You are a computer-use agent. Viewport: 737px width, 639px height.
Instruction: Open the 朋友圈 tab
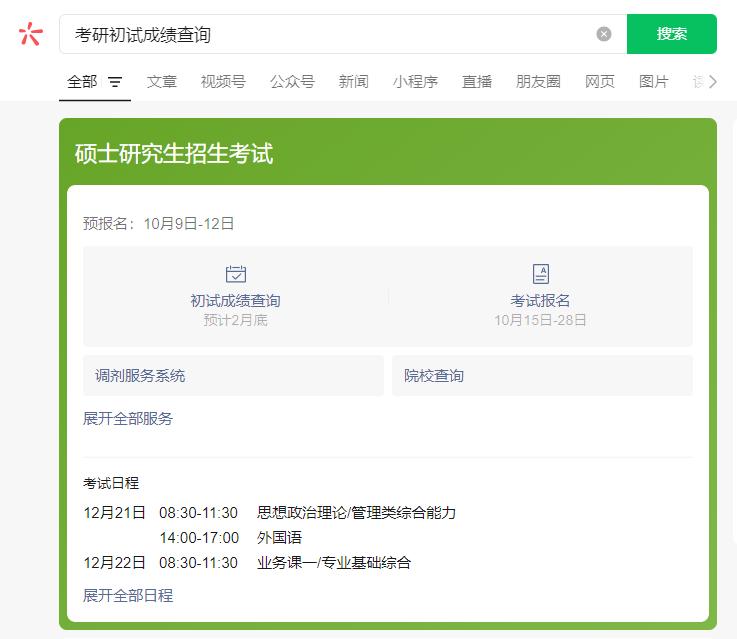[x=538, y=82]
